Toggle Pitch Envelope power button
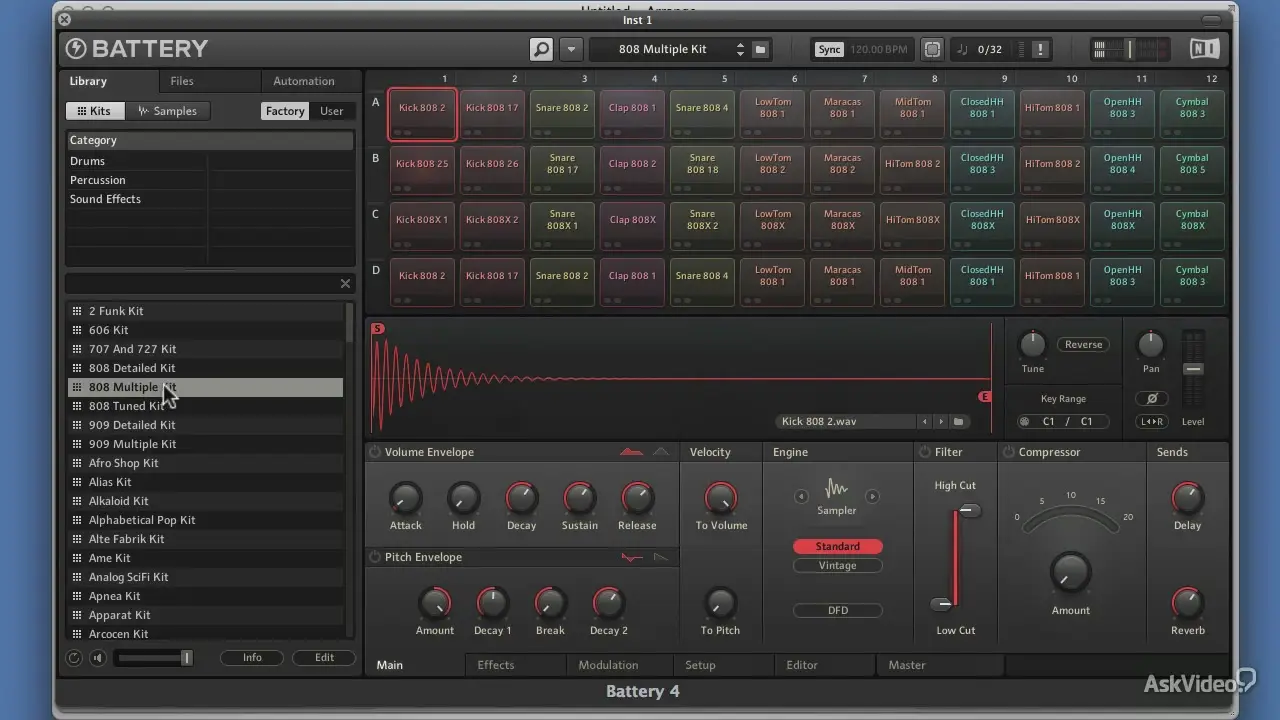The image size is (1280, 720). [375, 557]
